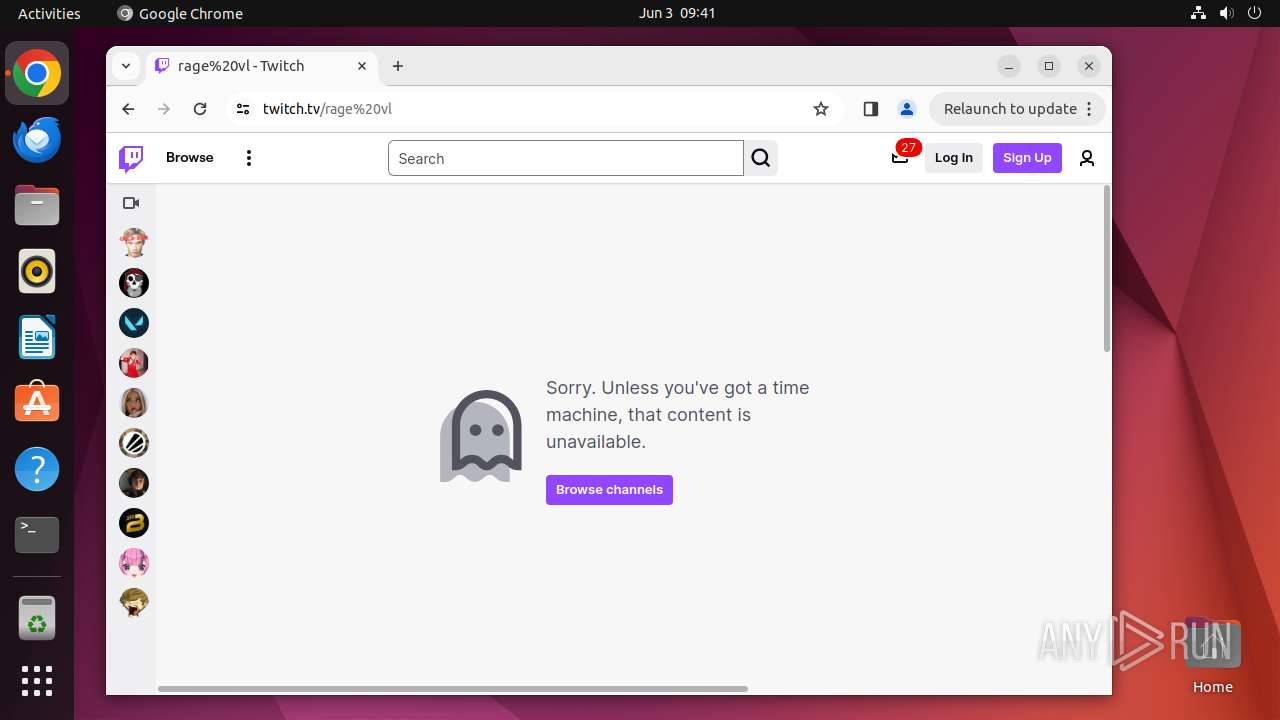Open the striped-circle logo channel

coord(134,443)
